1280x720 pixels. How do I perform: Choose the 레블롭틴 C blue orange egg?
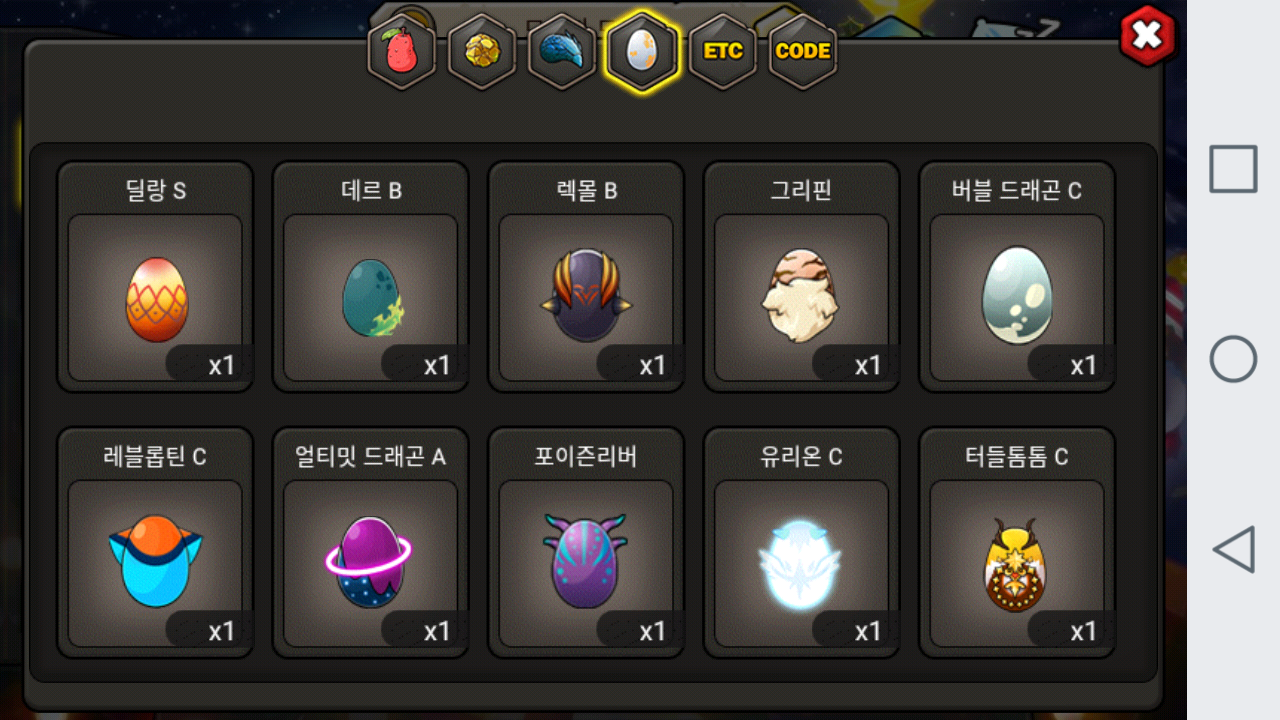(x=155, y=543)
